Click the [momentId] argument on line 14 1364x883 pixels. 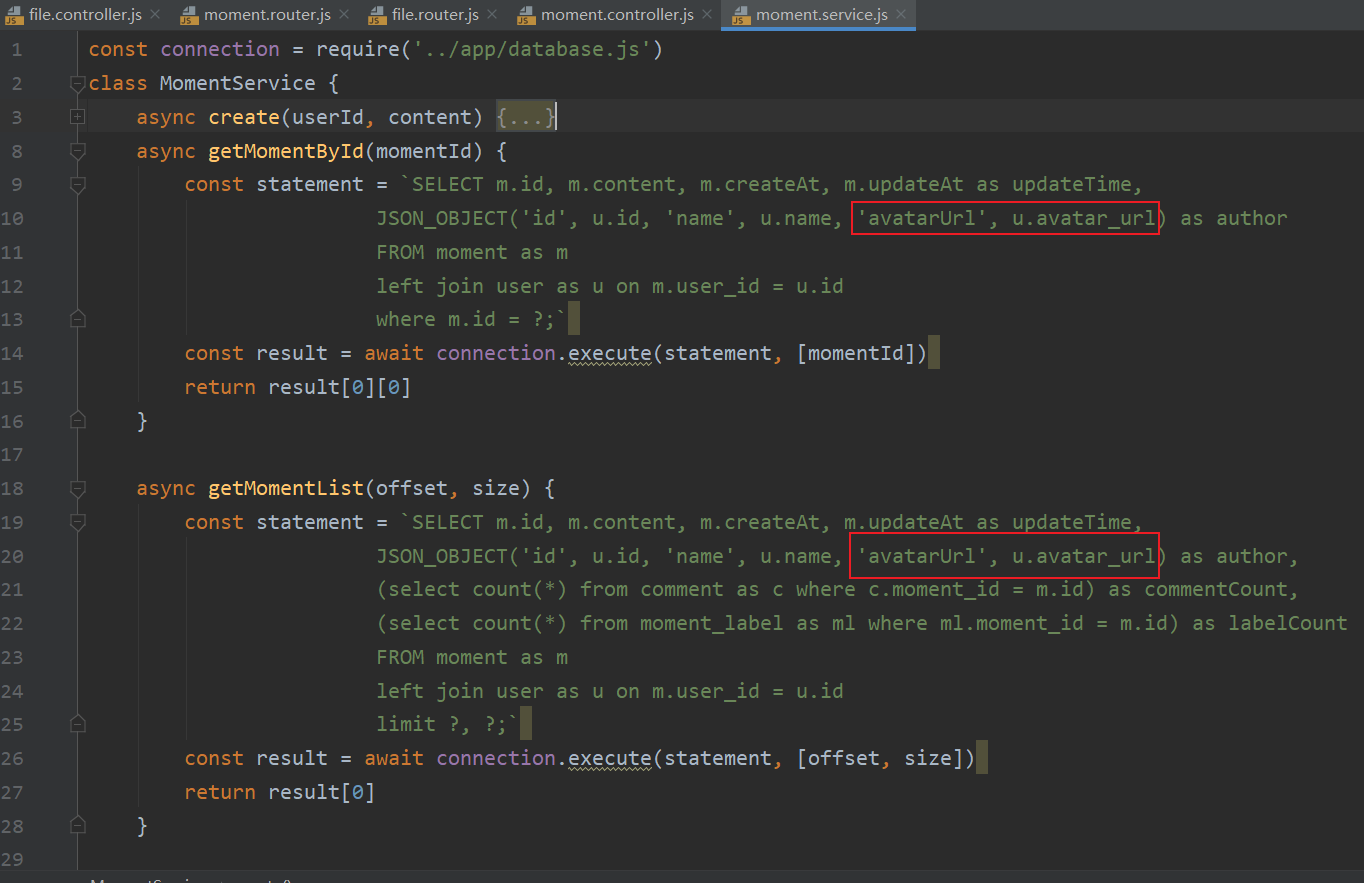point(857,353)
